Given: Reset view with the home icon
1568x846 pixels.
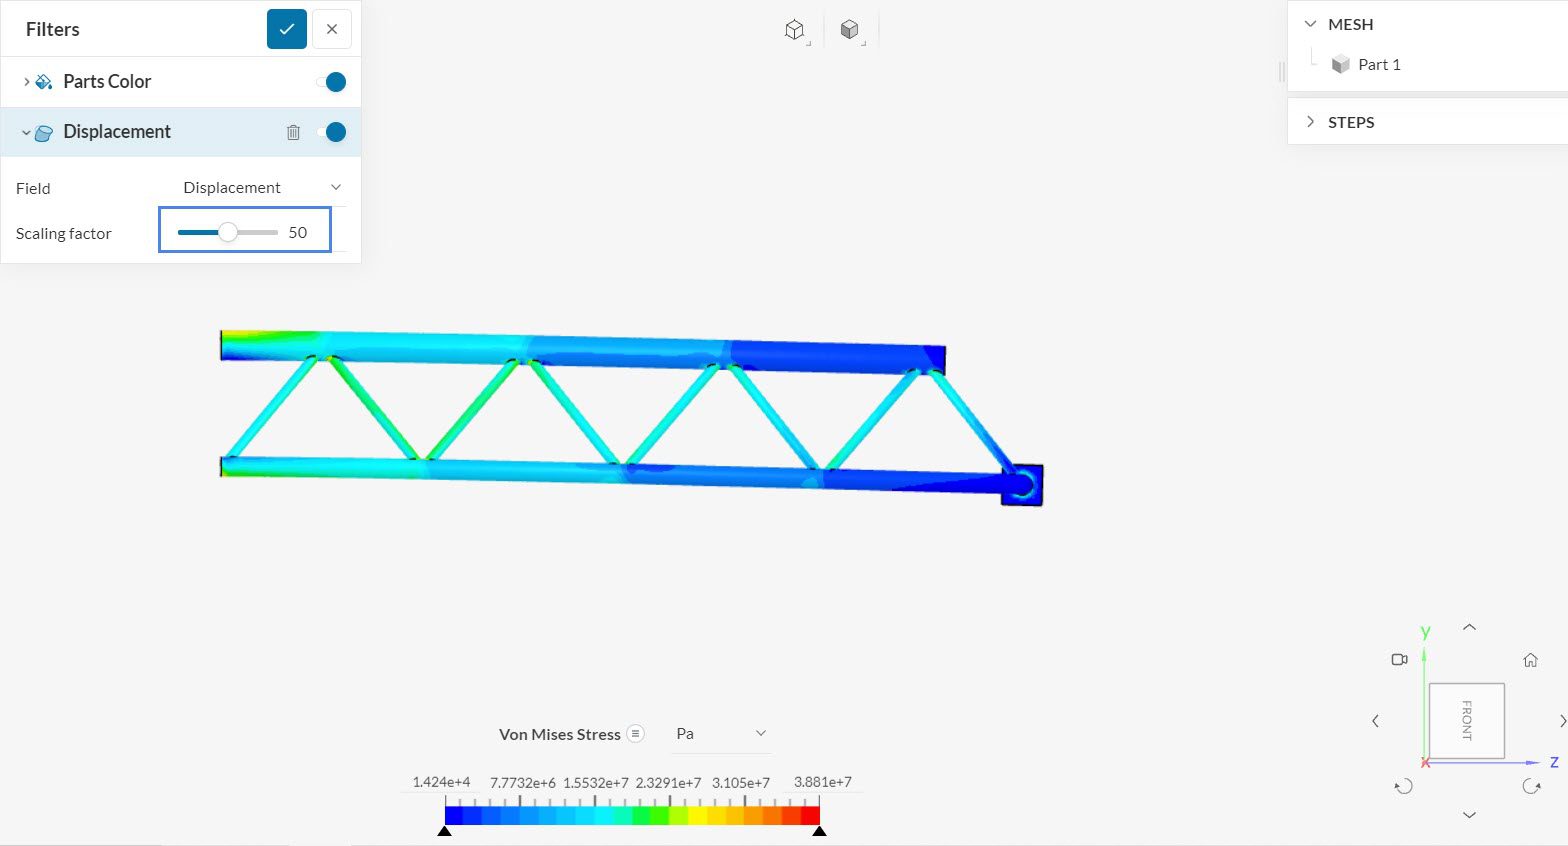Looking at the screenshot, I should (x=1530, y=660).
